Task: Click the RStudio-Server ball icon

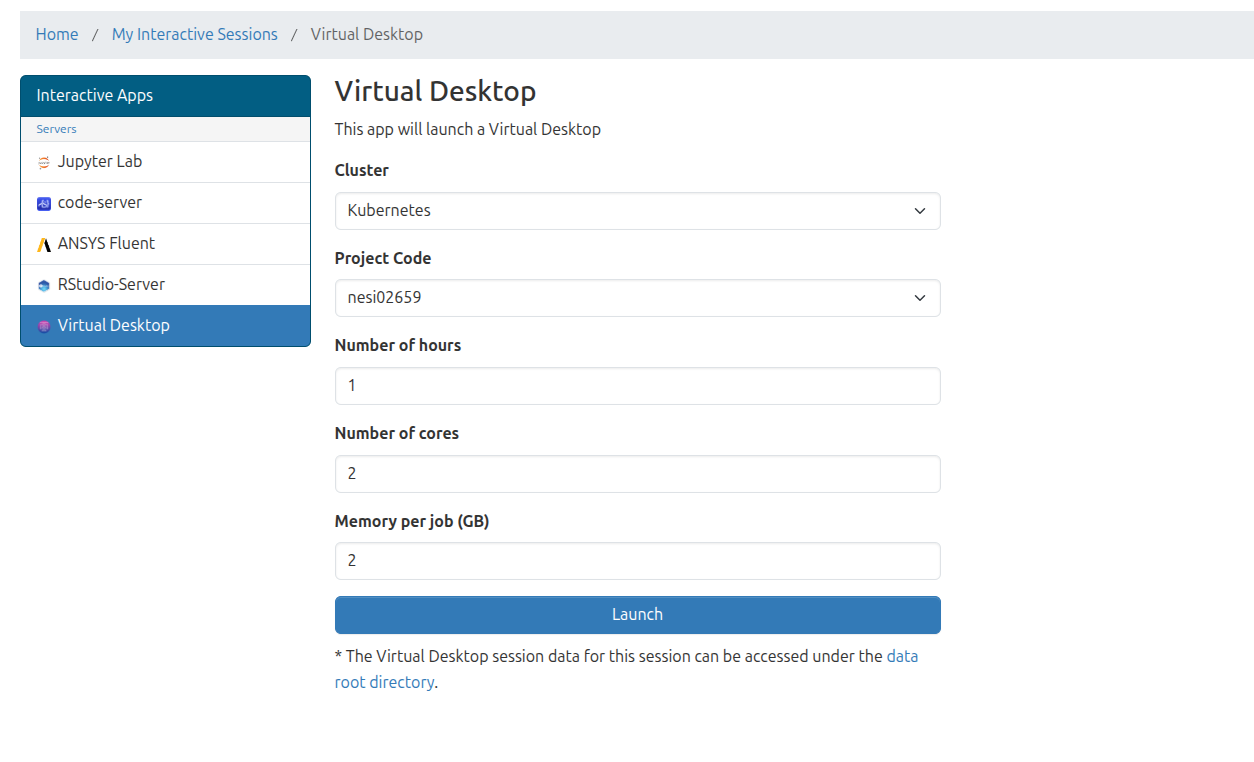Action: pos(44,284)
